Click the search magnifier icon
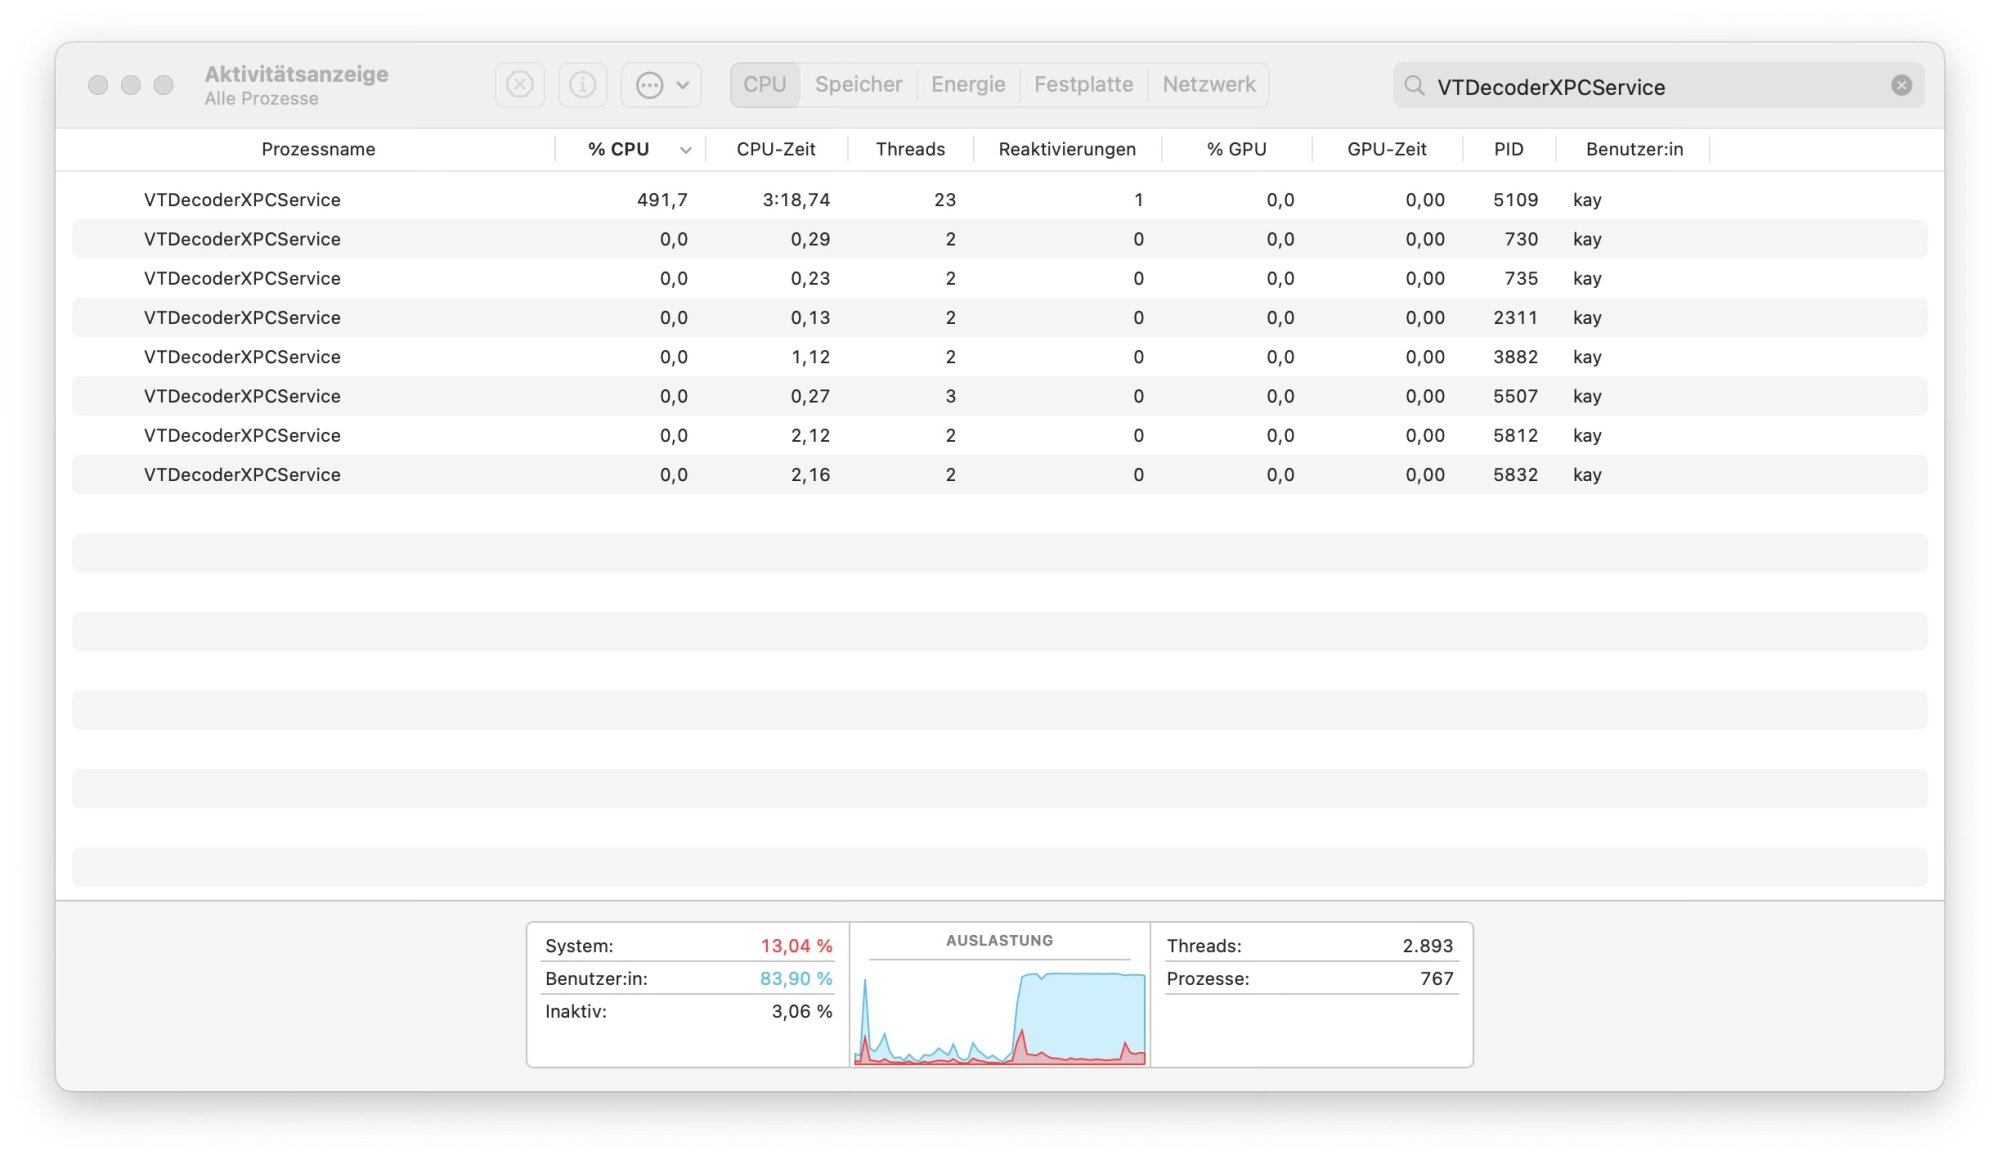The height and width of the screenshot is (1160, 2000). coord(1414,86)
